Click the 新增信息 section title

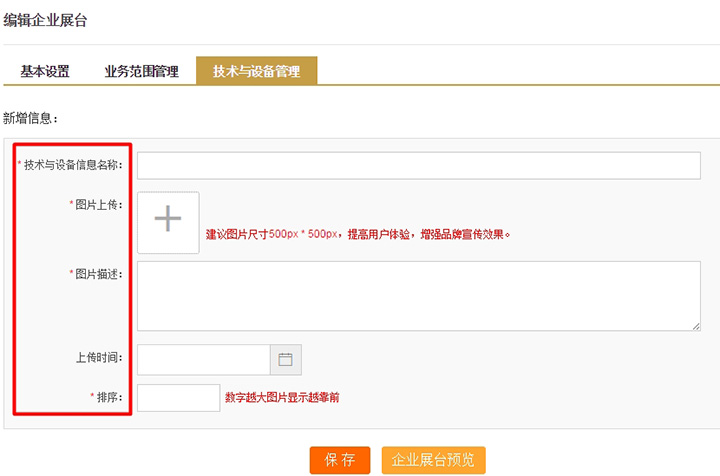[x=31, y=118]
